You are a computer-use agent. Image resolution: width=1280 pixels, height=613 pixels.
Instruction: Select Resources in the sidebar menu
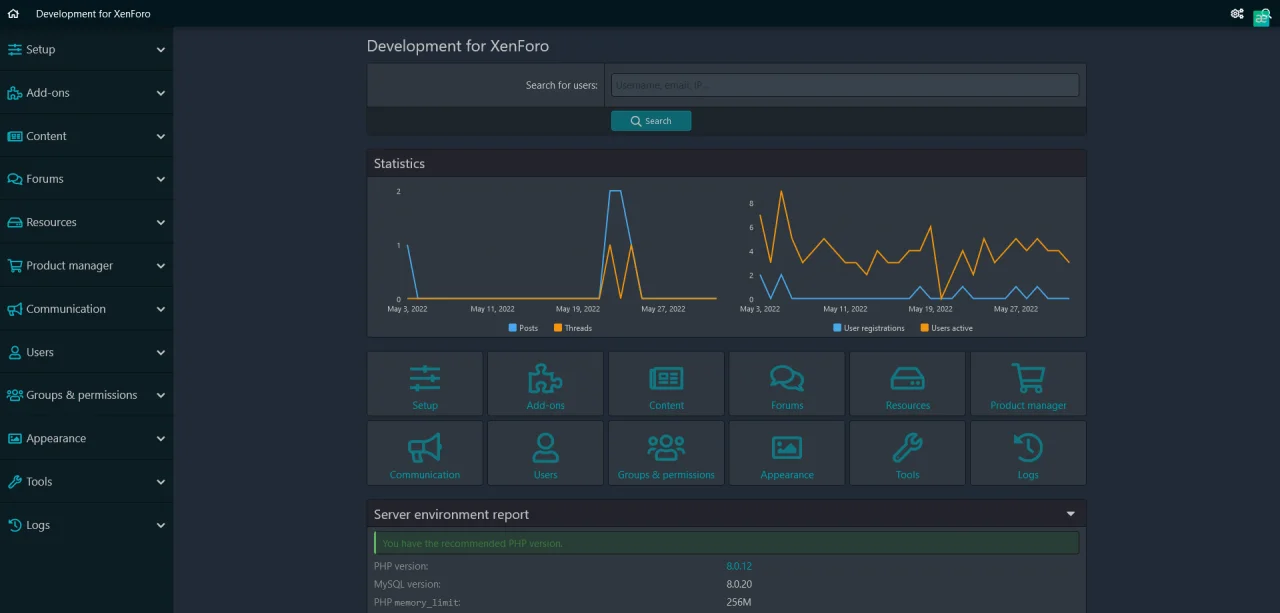click(51, 223)
